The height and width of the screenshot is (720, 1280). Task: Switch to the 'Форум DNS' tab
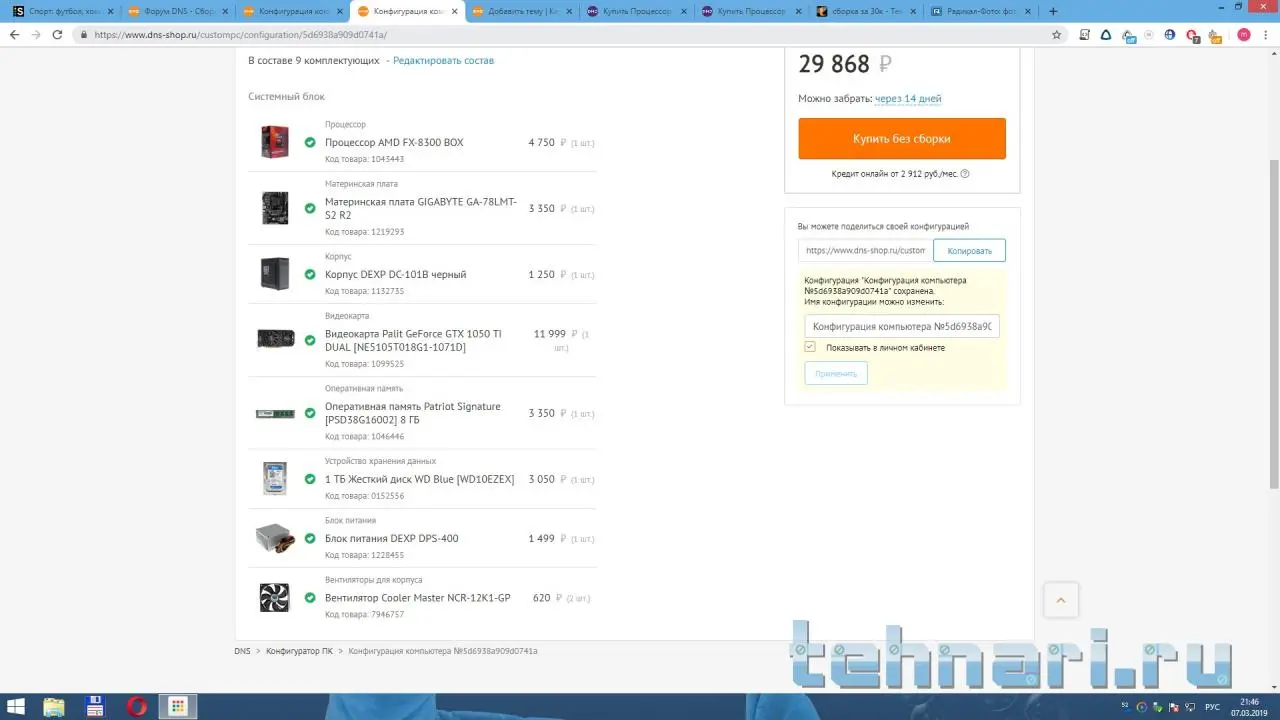(179, 11)
